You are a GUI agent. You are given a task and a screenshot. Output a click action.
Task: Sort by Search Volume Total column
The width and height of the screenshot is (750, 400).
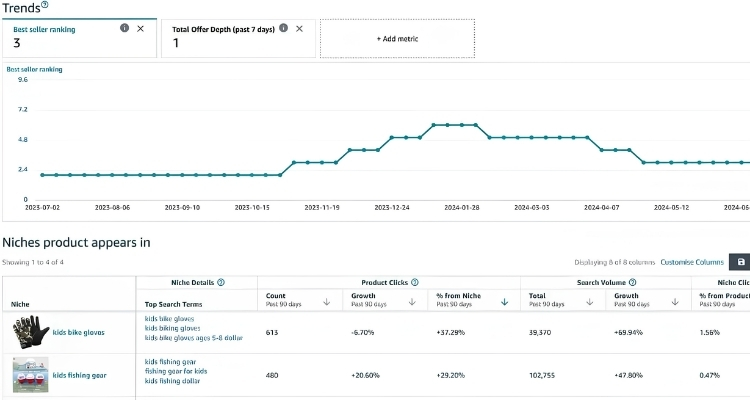coord(589,302)
